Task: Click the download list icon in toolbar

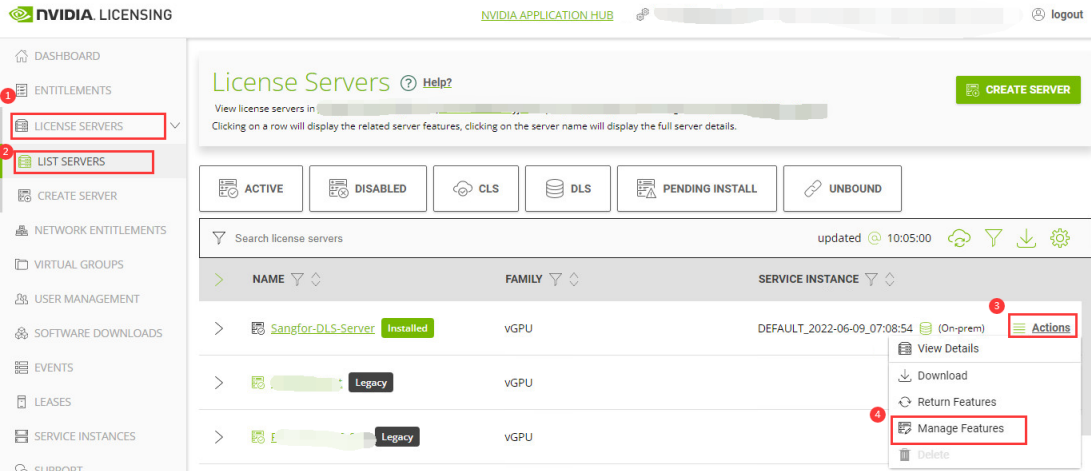Action: click(1026, 238)
